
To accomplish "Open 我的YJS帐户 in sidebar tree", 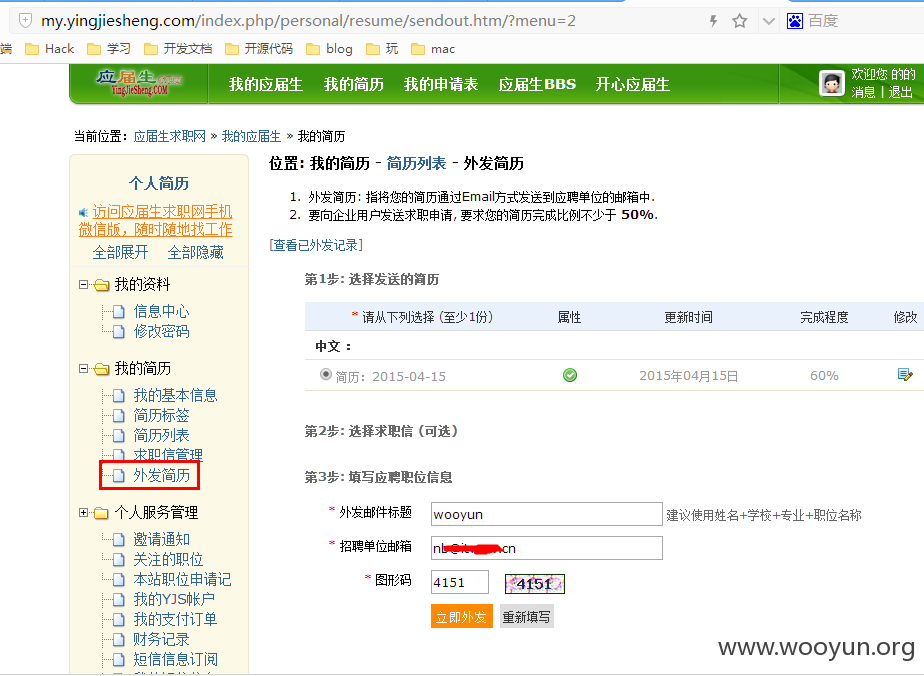I will (174, 599).
